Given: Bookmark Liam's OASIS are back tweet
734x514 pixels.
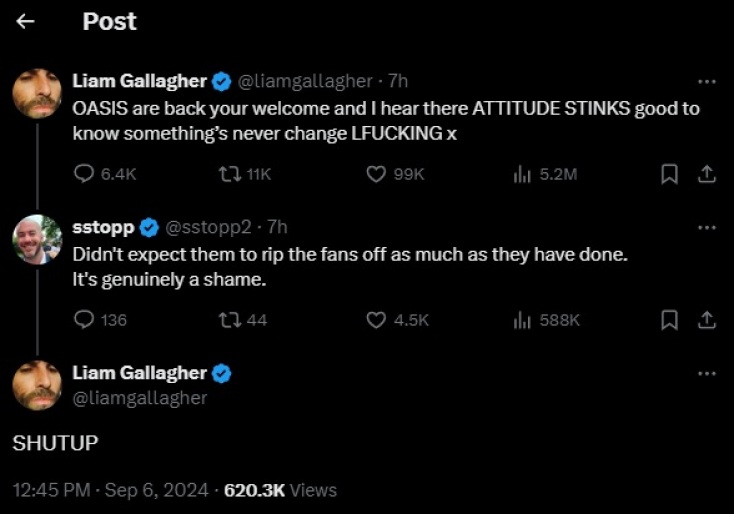Looking at the screenshot, I should click(670, 174).
